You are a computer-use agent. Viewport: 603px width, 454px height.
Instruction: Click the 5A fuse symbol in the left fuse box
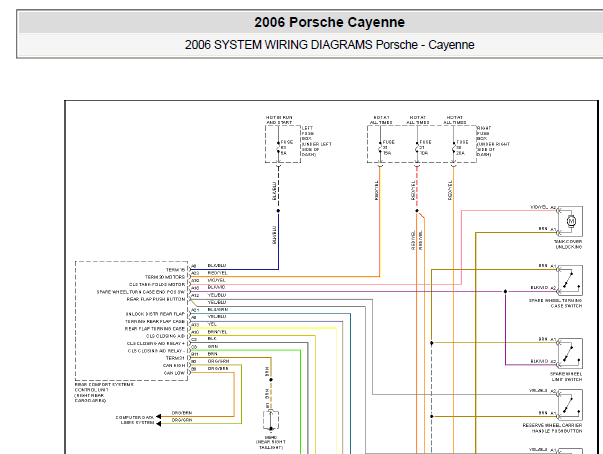click(278, 147)
